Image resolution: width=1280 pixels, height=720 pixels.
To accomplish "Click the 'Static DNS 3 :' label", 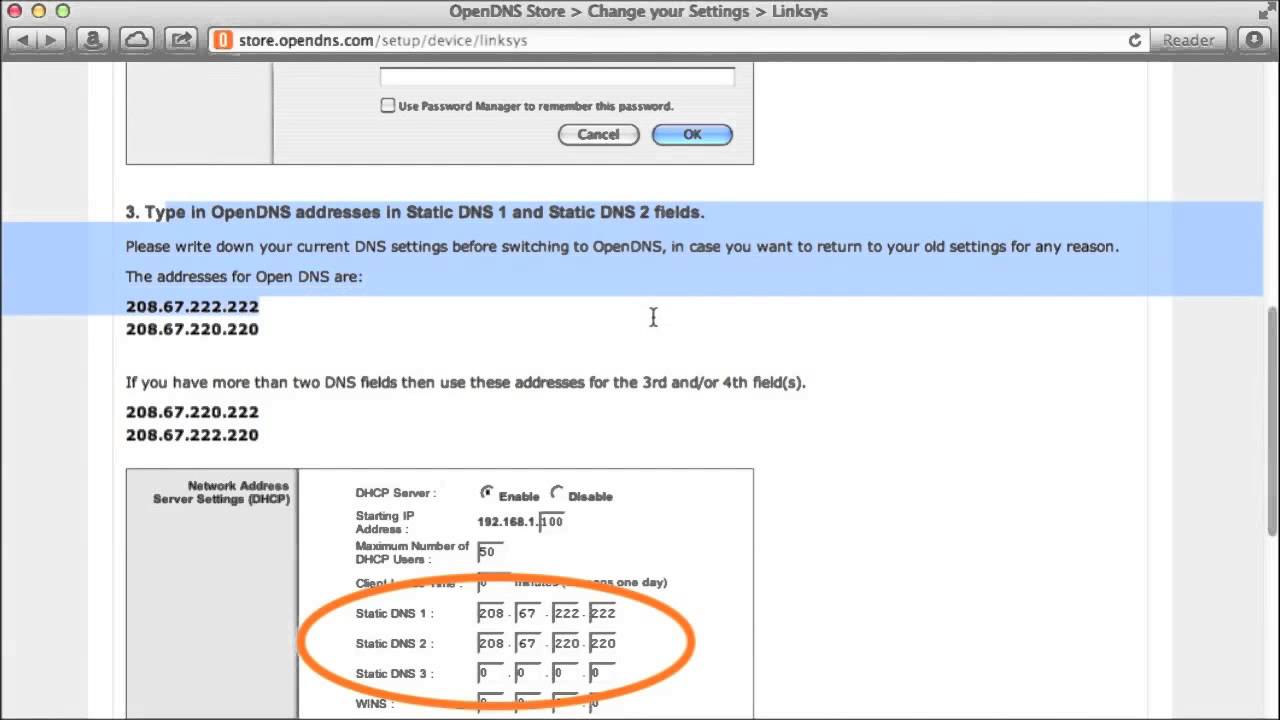I will pos(395,673).
